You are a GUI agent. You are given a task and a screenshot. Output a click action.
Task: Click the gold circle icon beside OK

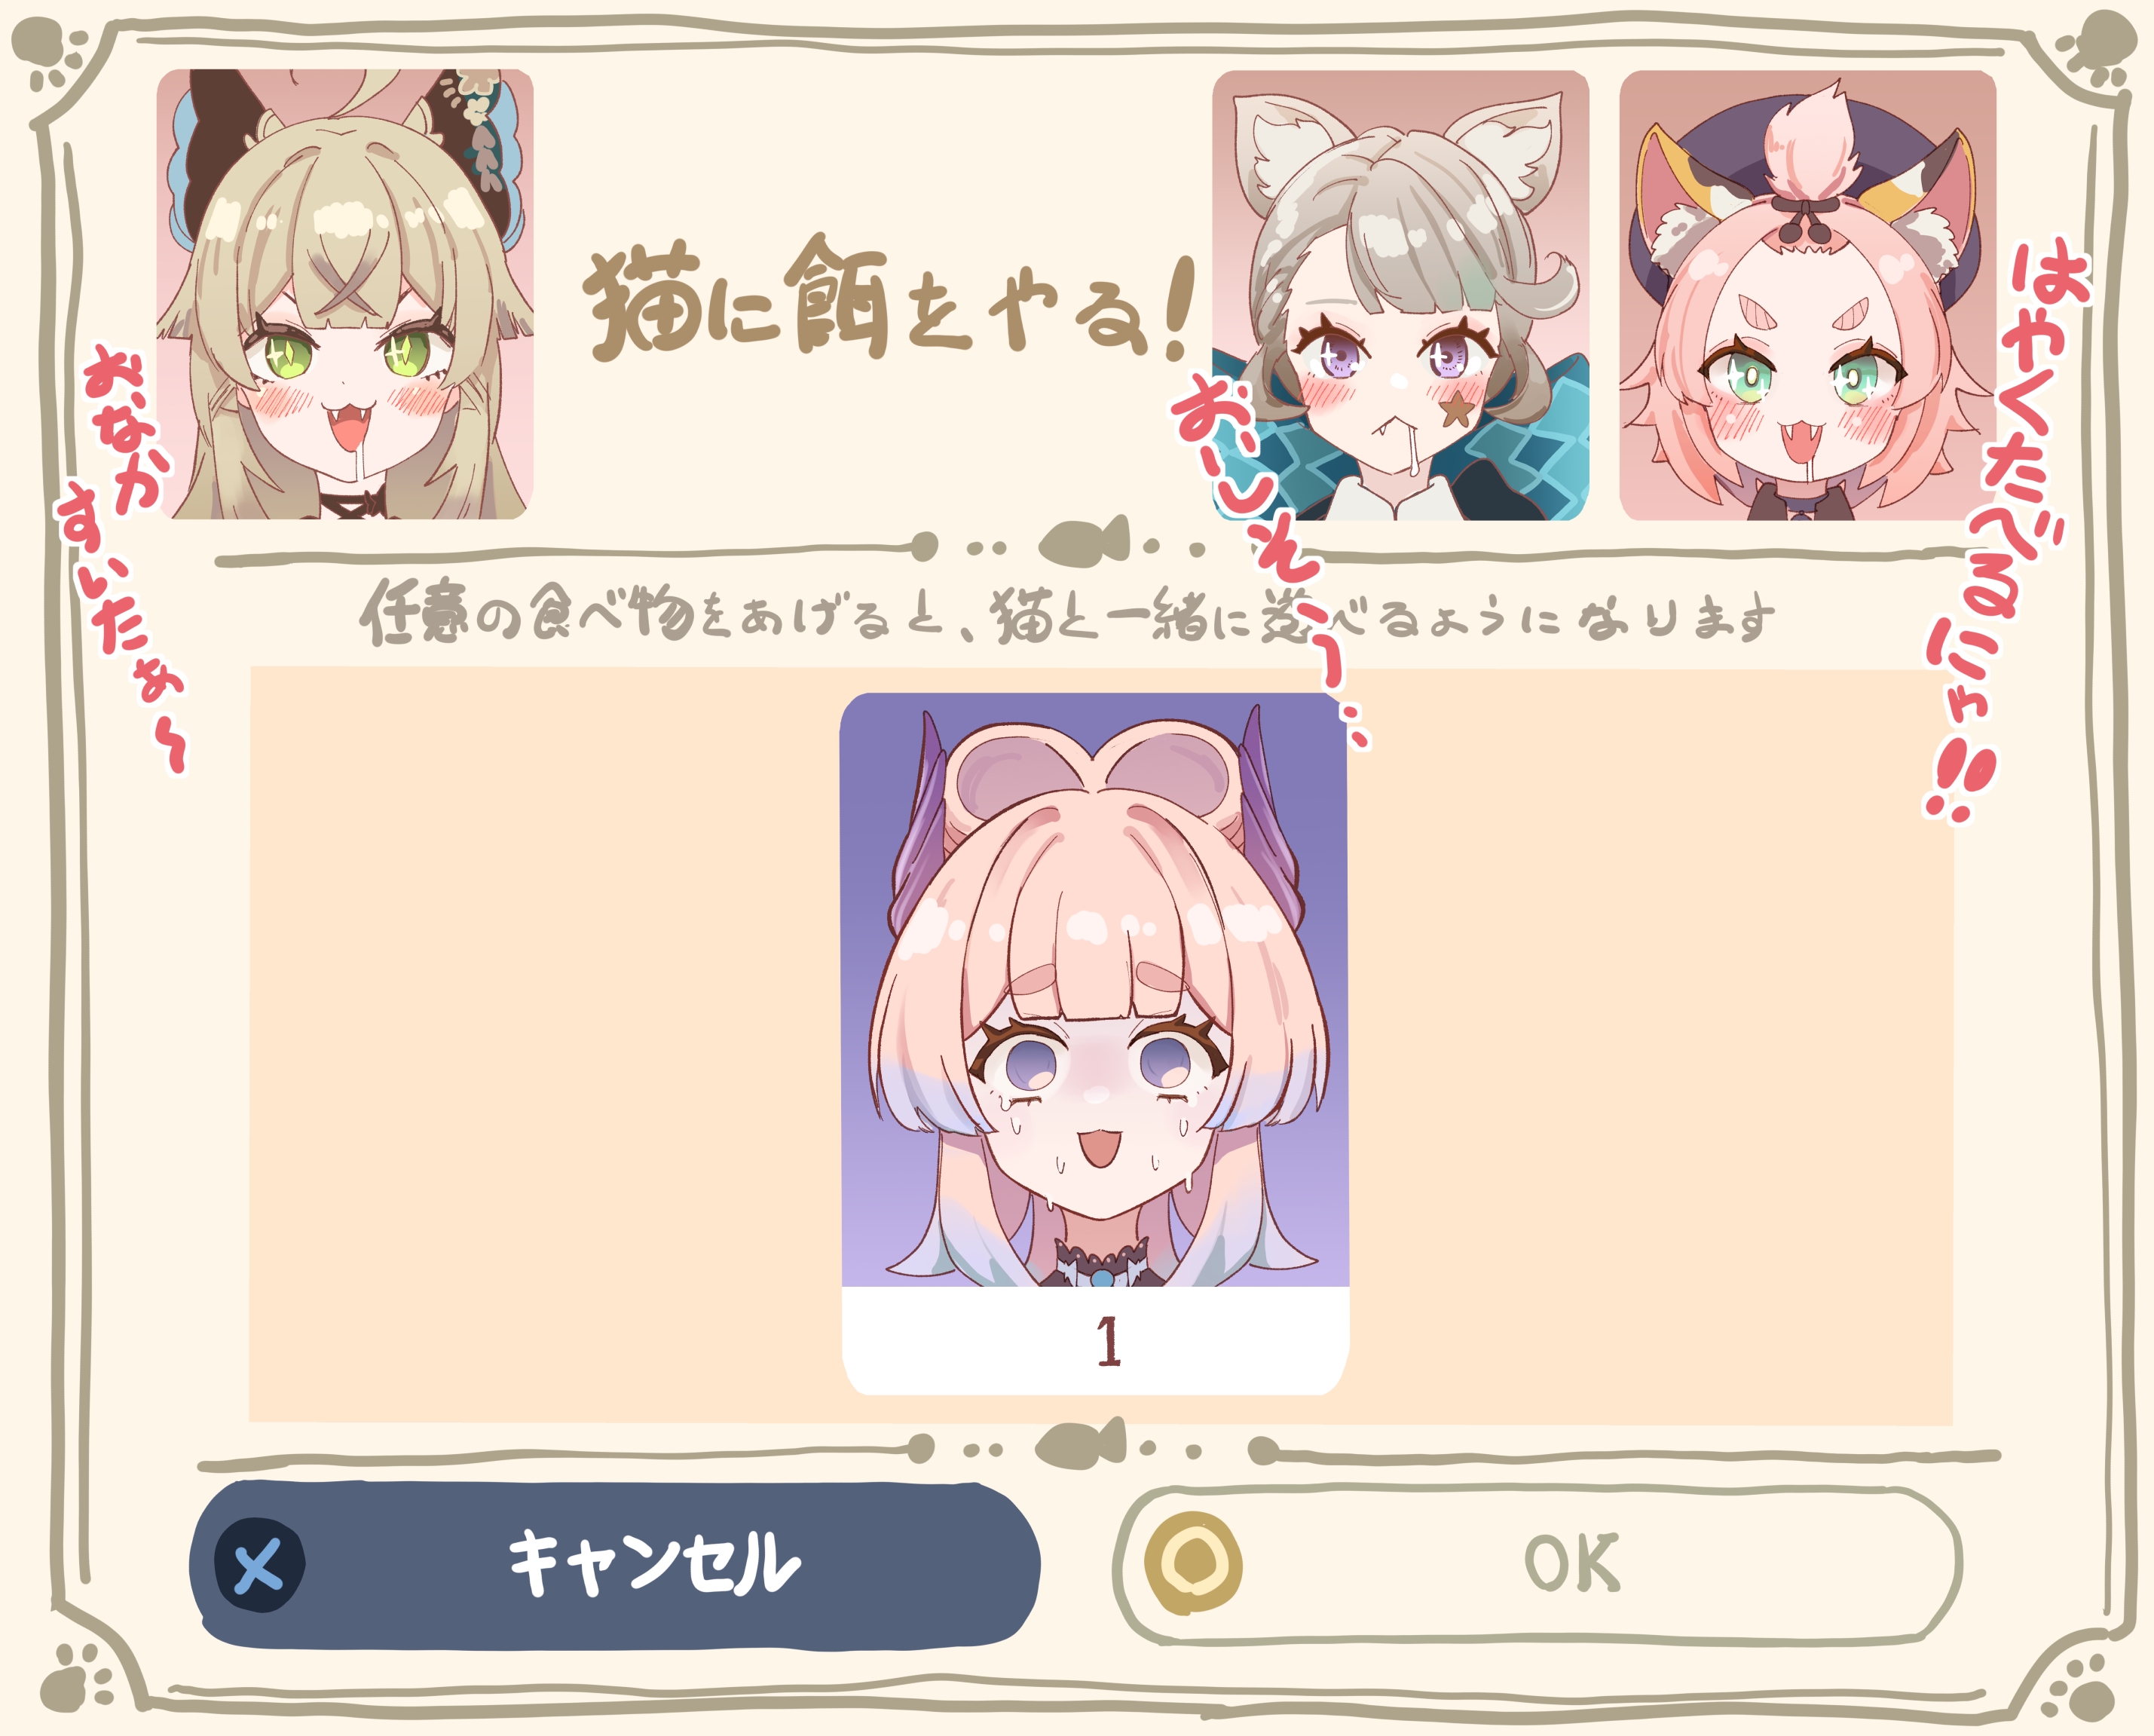1193,1563
